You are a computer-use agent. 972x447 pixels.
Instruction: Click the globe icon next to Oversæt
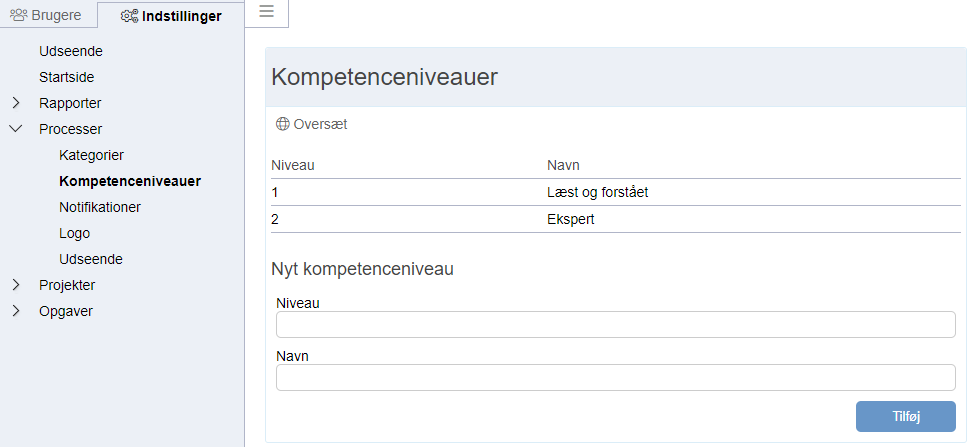point(283,124)
